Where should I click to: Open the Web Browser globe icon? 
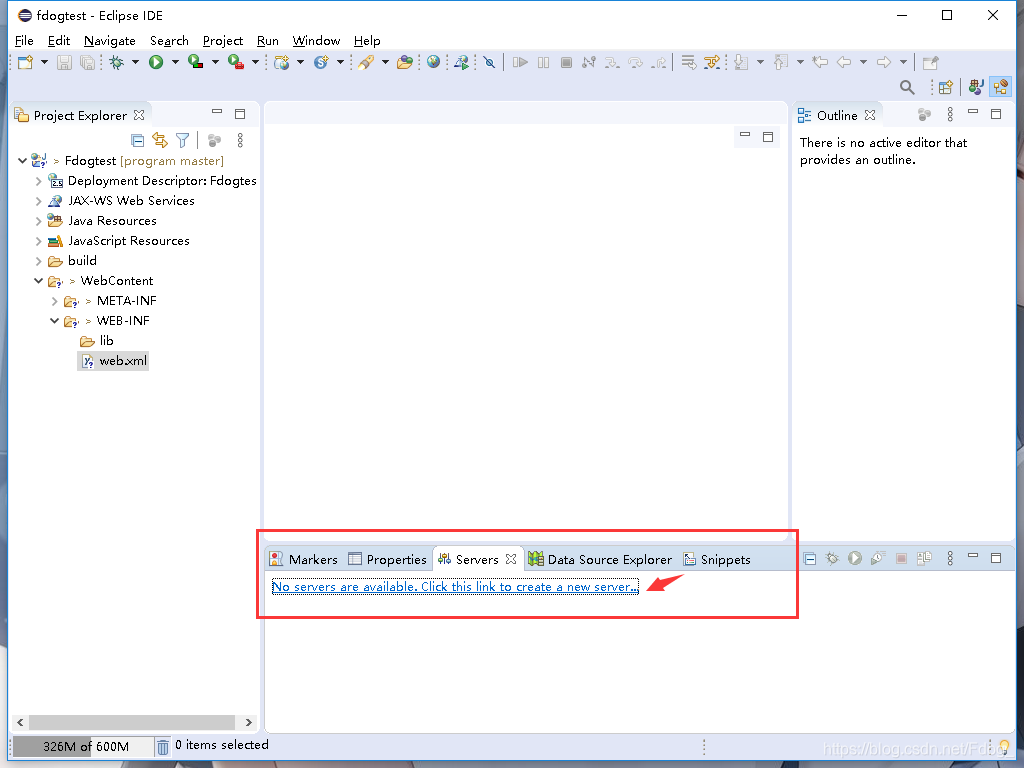[433, 62]
